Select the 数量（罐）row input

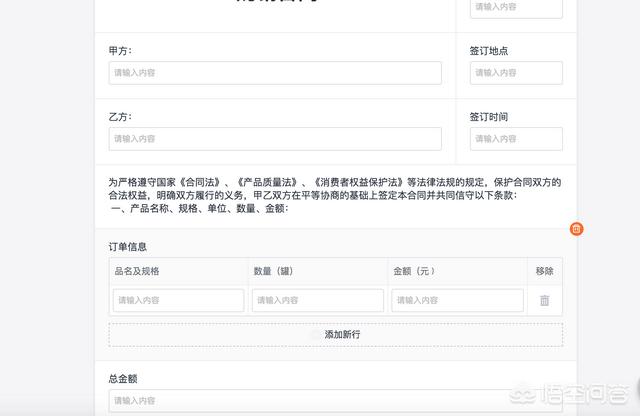pos(318,300)
